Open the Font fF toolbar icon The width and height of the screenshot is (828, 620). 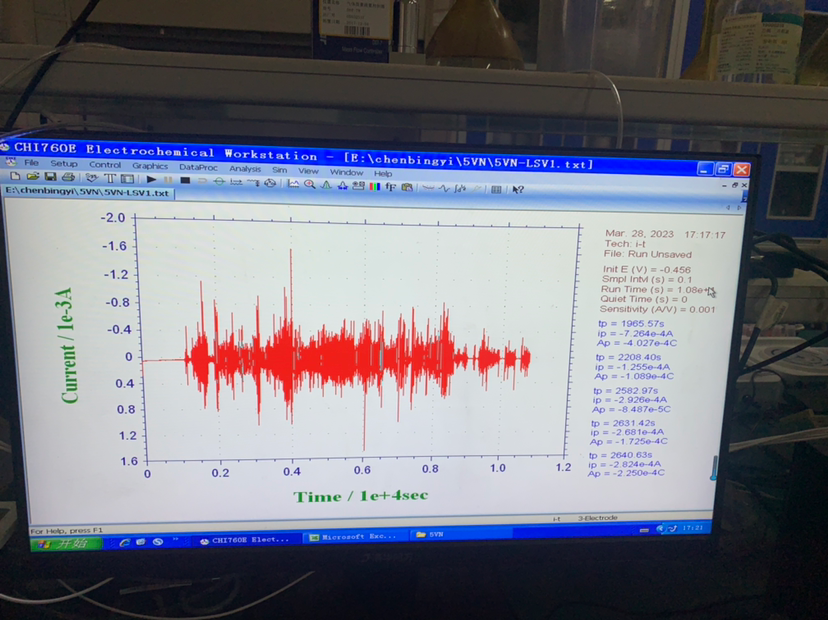(x=391, y=187)
